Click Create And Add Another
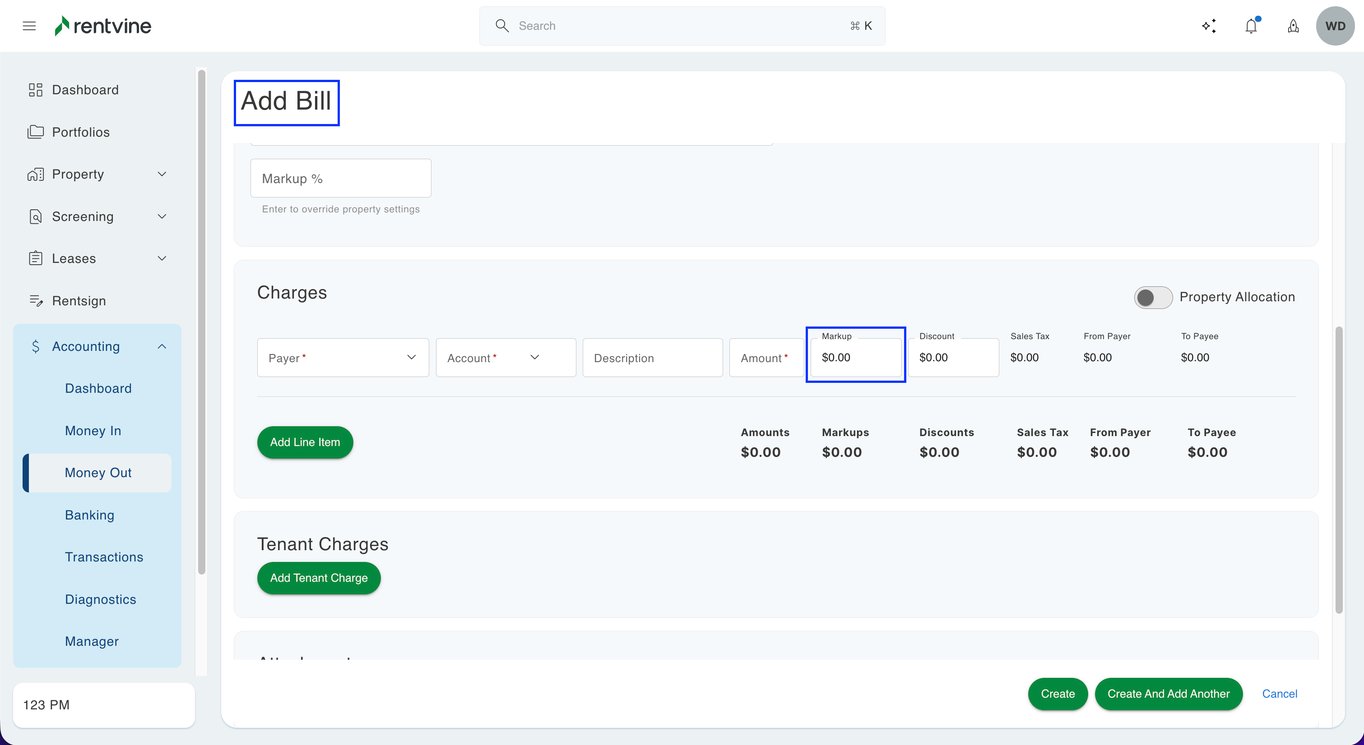Viewport: 1364px width, 745px height. (x=1169, y=694)
